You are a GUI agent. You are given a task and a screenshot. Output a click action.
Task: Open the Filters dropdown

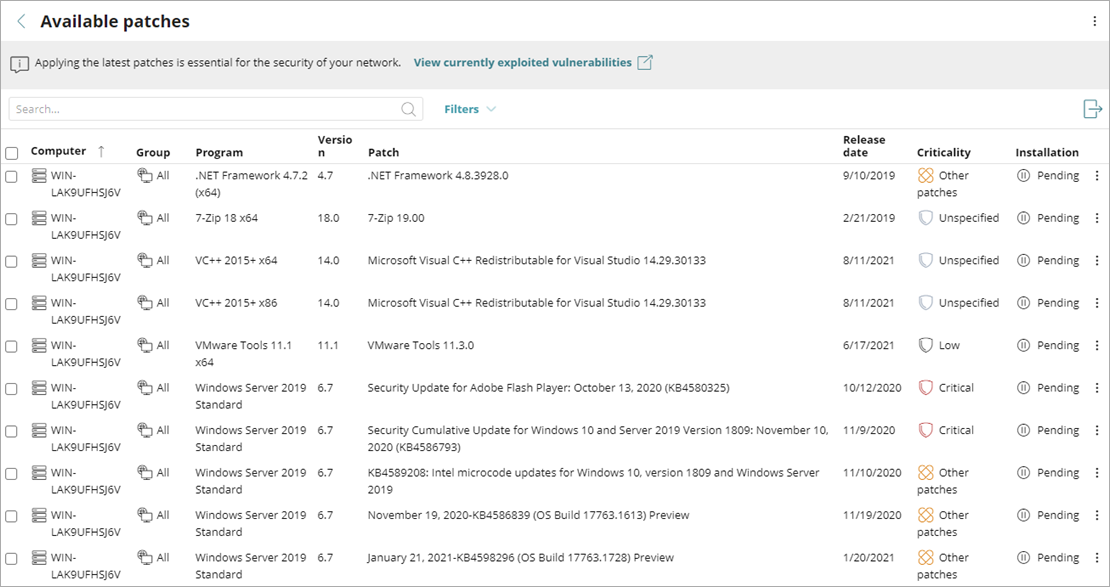point(468,108)
